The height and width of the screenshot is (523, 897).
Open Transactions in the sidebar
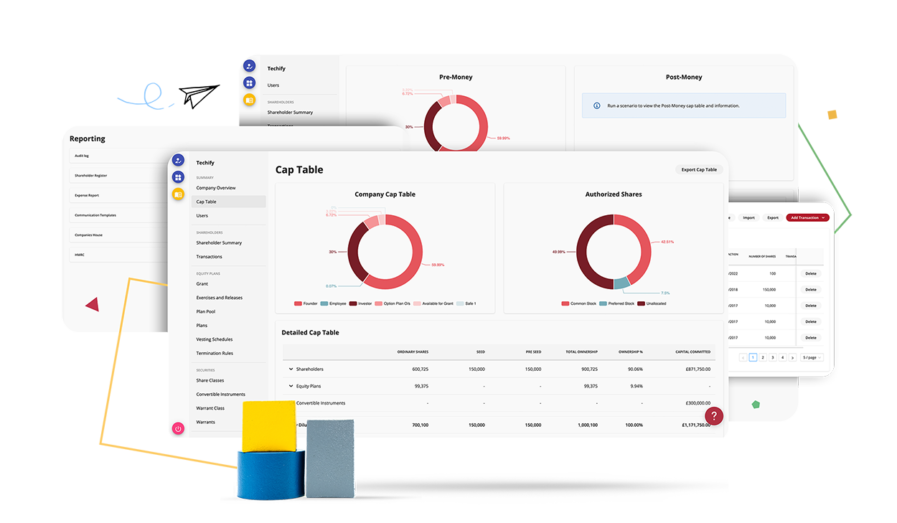pos(209,256)
